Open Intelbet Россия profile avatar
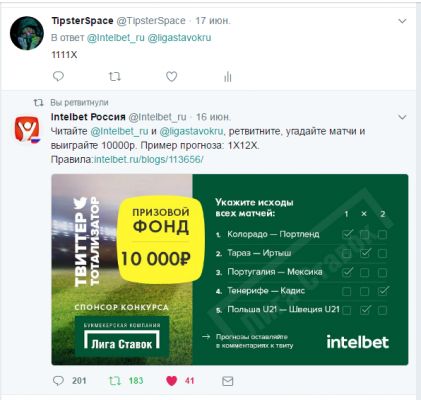This screenshot has height=400, width=421. (x=27, y=129)
